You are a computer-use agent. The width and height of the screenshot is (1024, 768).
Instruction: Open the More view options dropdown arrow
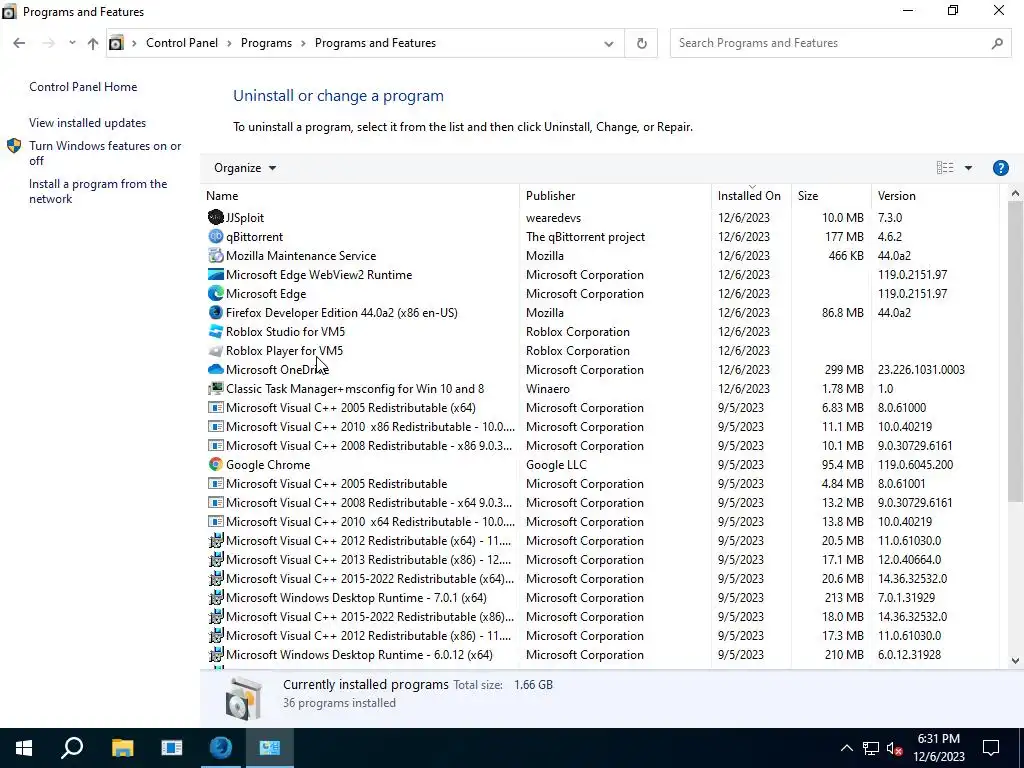coord(968,168)
